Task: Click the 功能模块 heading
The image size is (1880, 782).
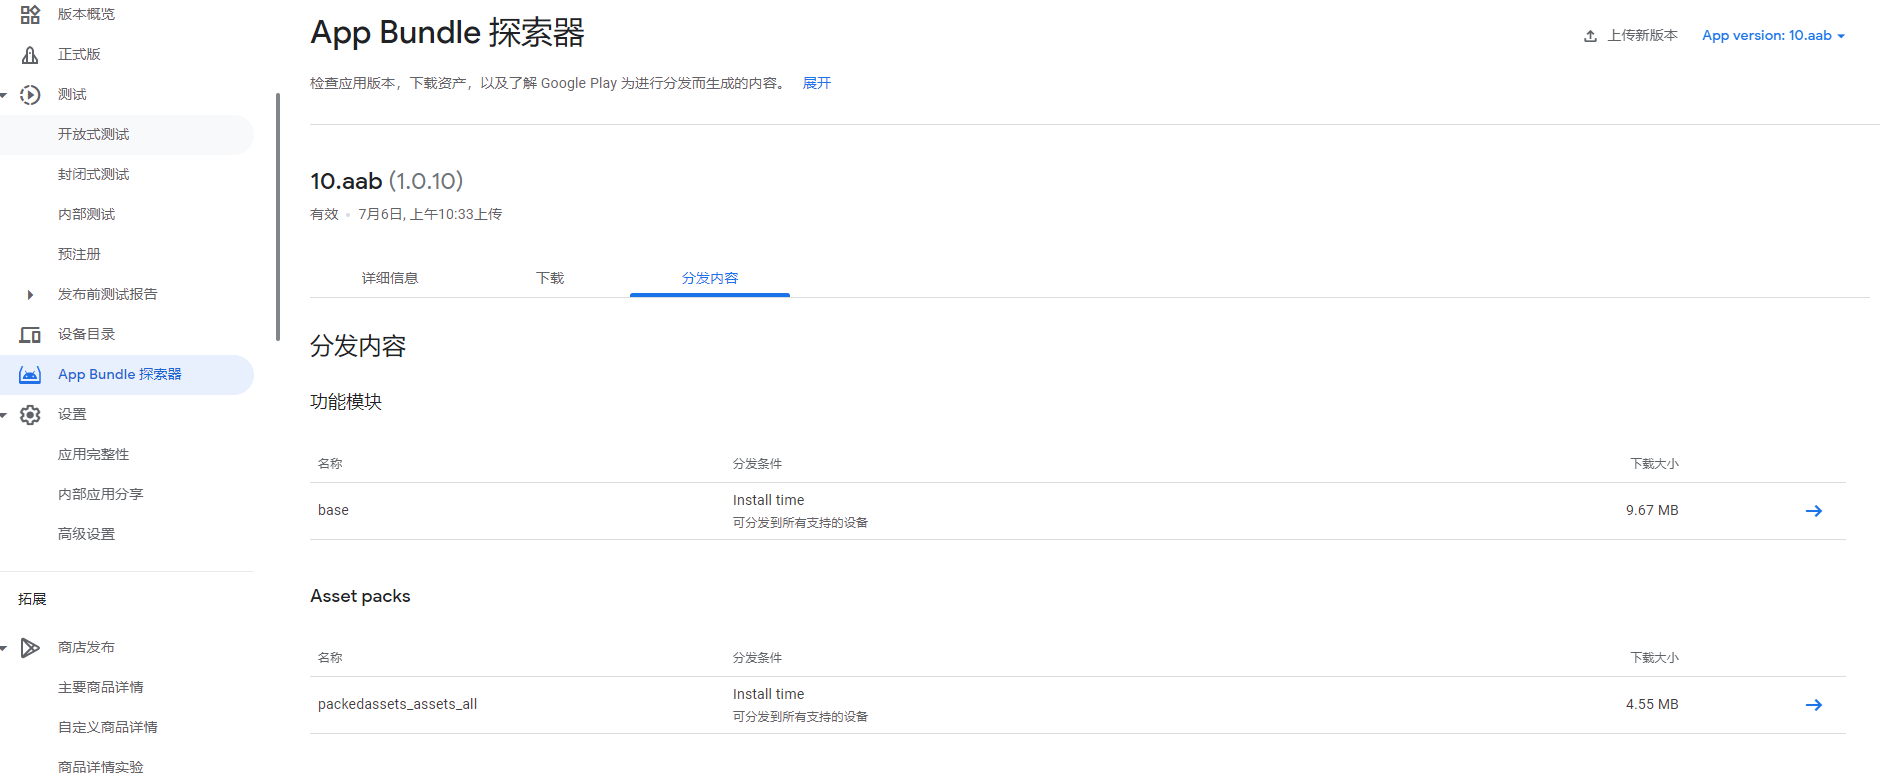Action: 346,402
